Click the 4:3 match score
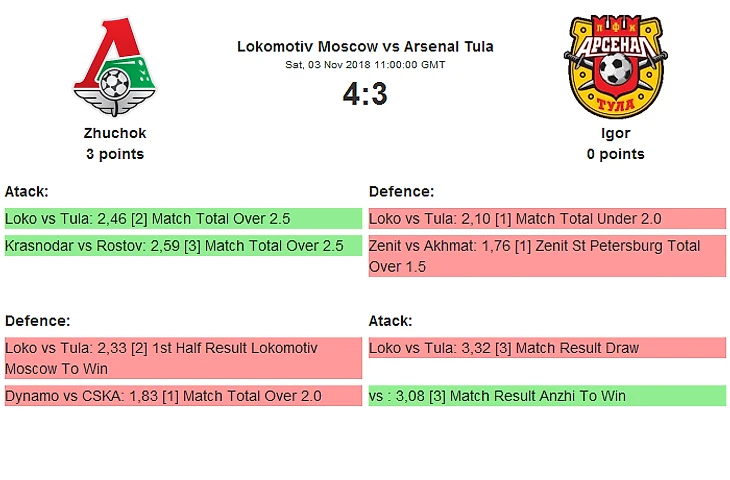Screen dimensions: 730x480 click(365, 94)
